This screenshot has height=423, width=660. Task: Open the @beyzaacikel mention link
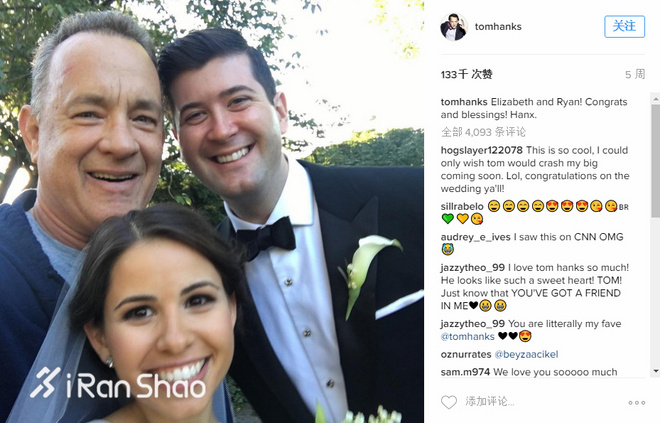526,354
